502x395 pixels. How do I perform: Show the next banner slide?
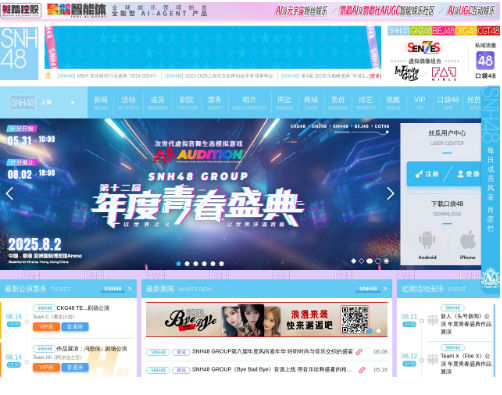[390, 193]
